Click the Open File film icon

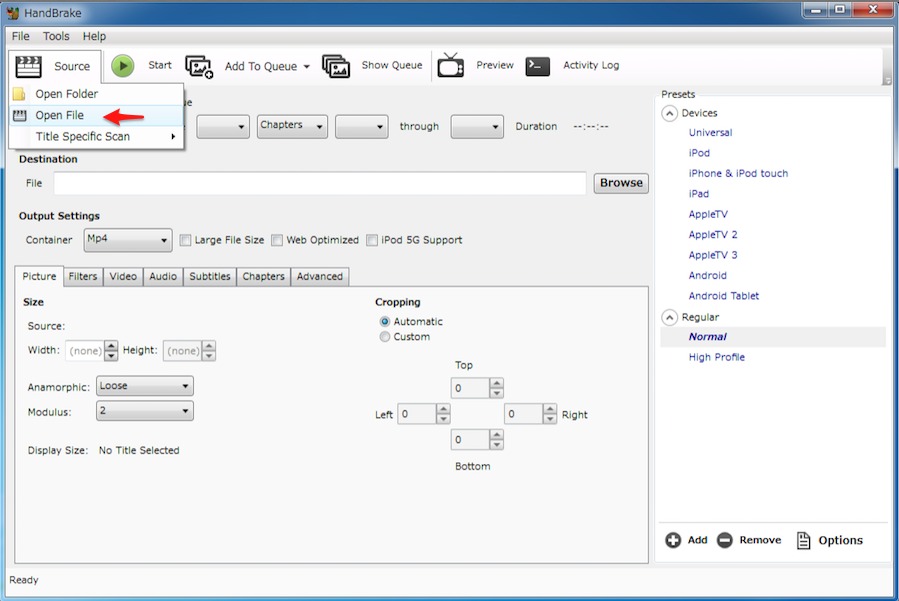[x=19, y=115]
